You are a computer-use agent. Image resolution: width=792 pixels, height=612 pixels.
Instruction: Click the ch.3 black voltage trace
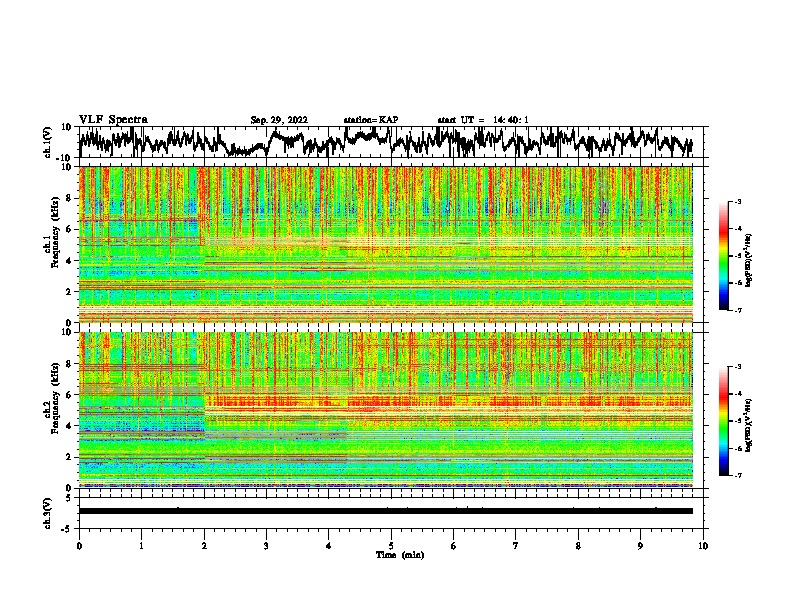click(x=386, y=511)
